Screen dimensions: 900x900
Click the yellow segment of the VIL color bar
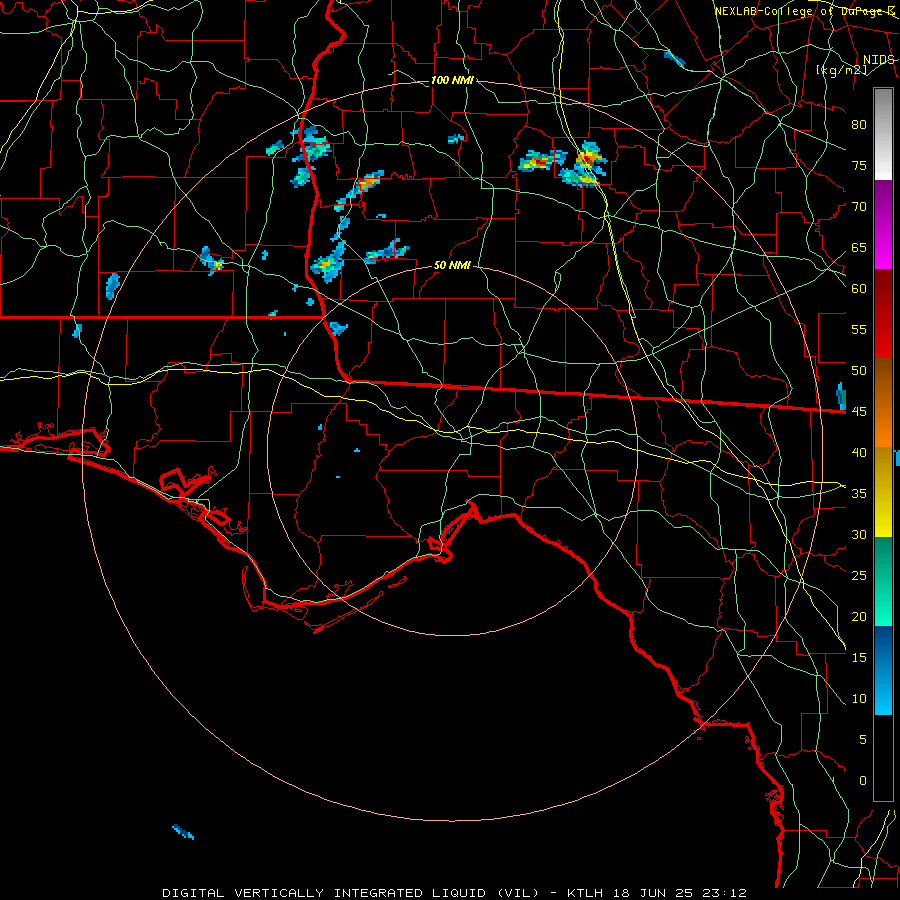pos(883,492)
